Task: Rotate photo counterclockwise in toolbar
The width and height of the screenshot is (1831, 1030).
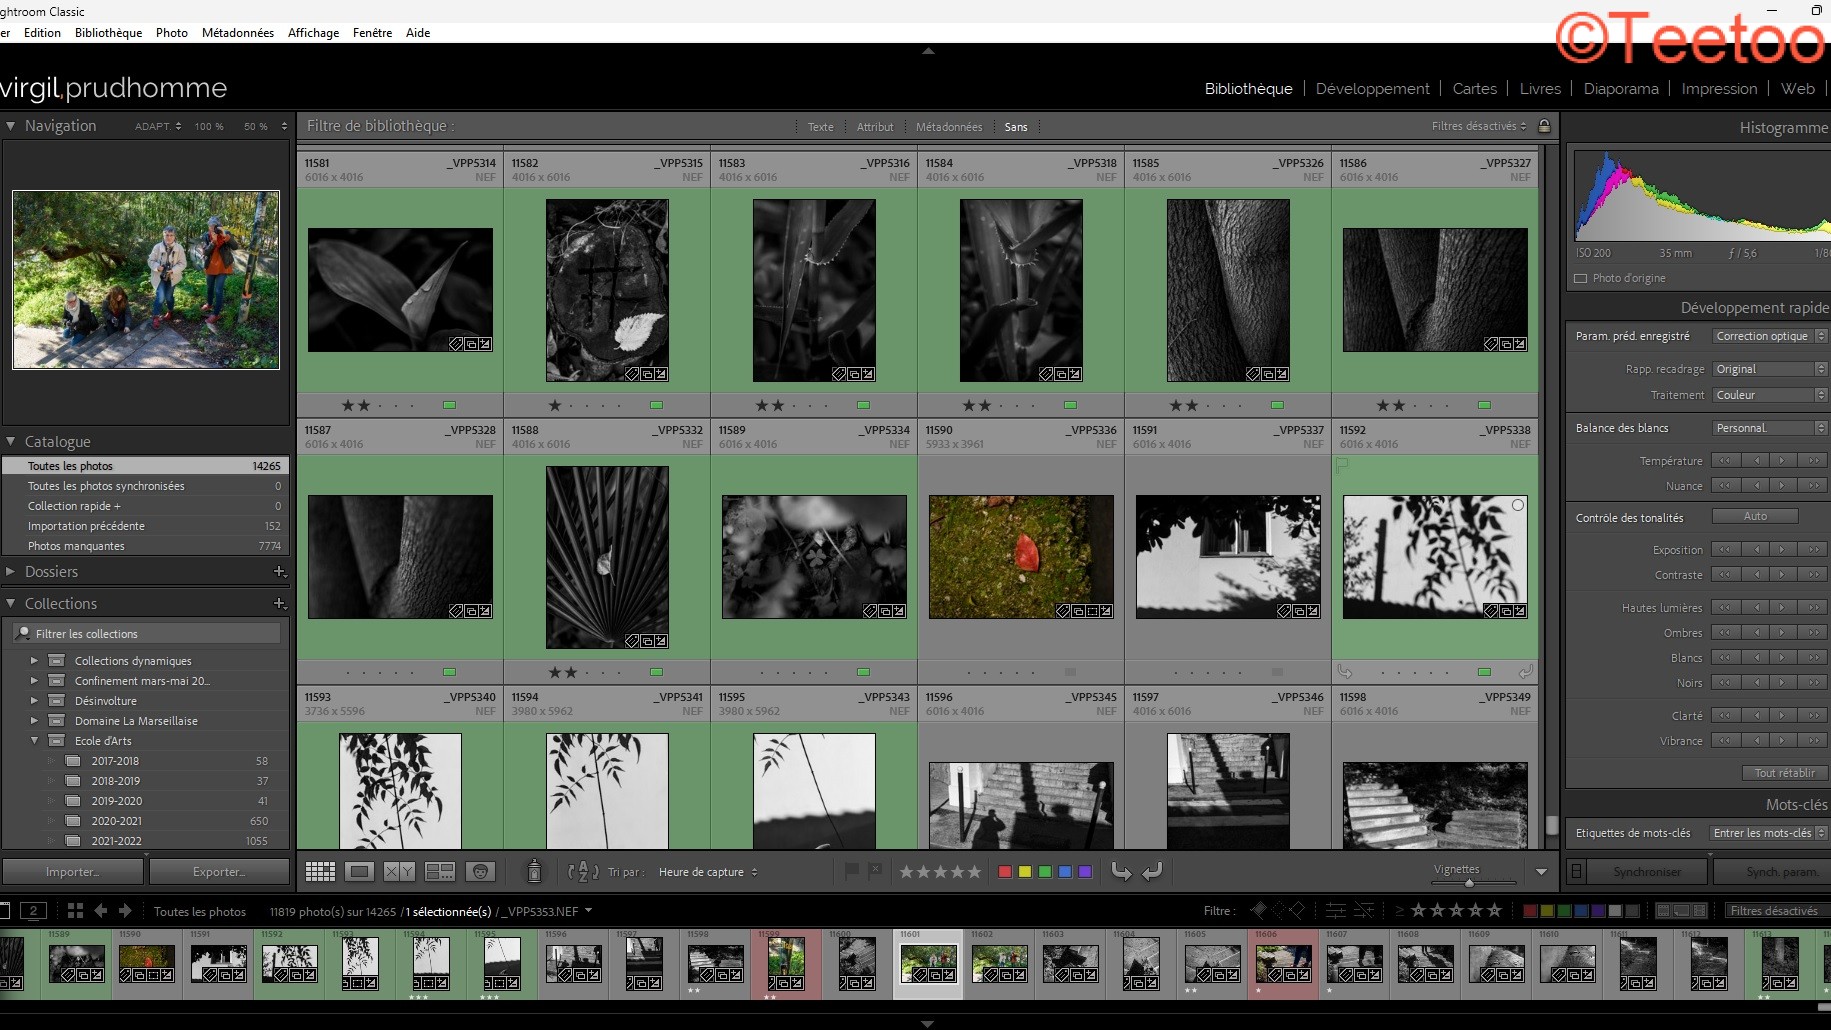Action: coord(1121,872)
